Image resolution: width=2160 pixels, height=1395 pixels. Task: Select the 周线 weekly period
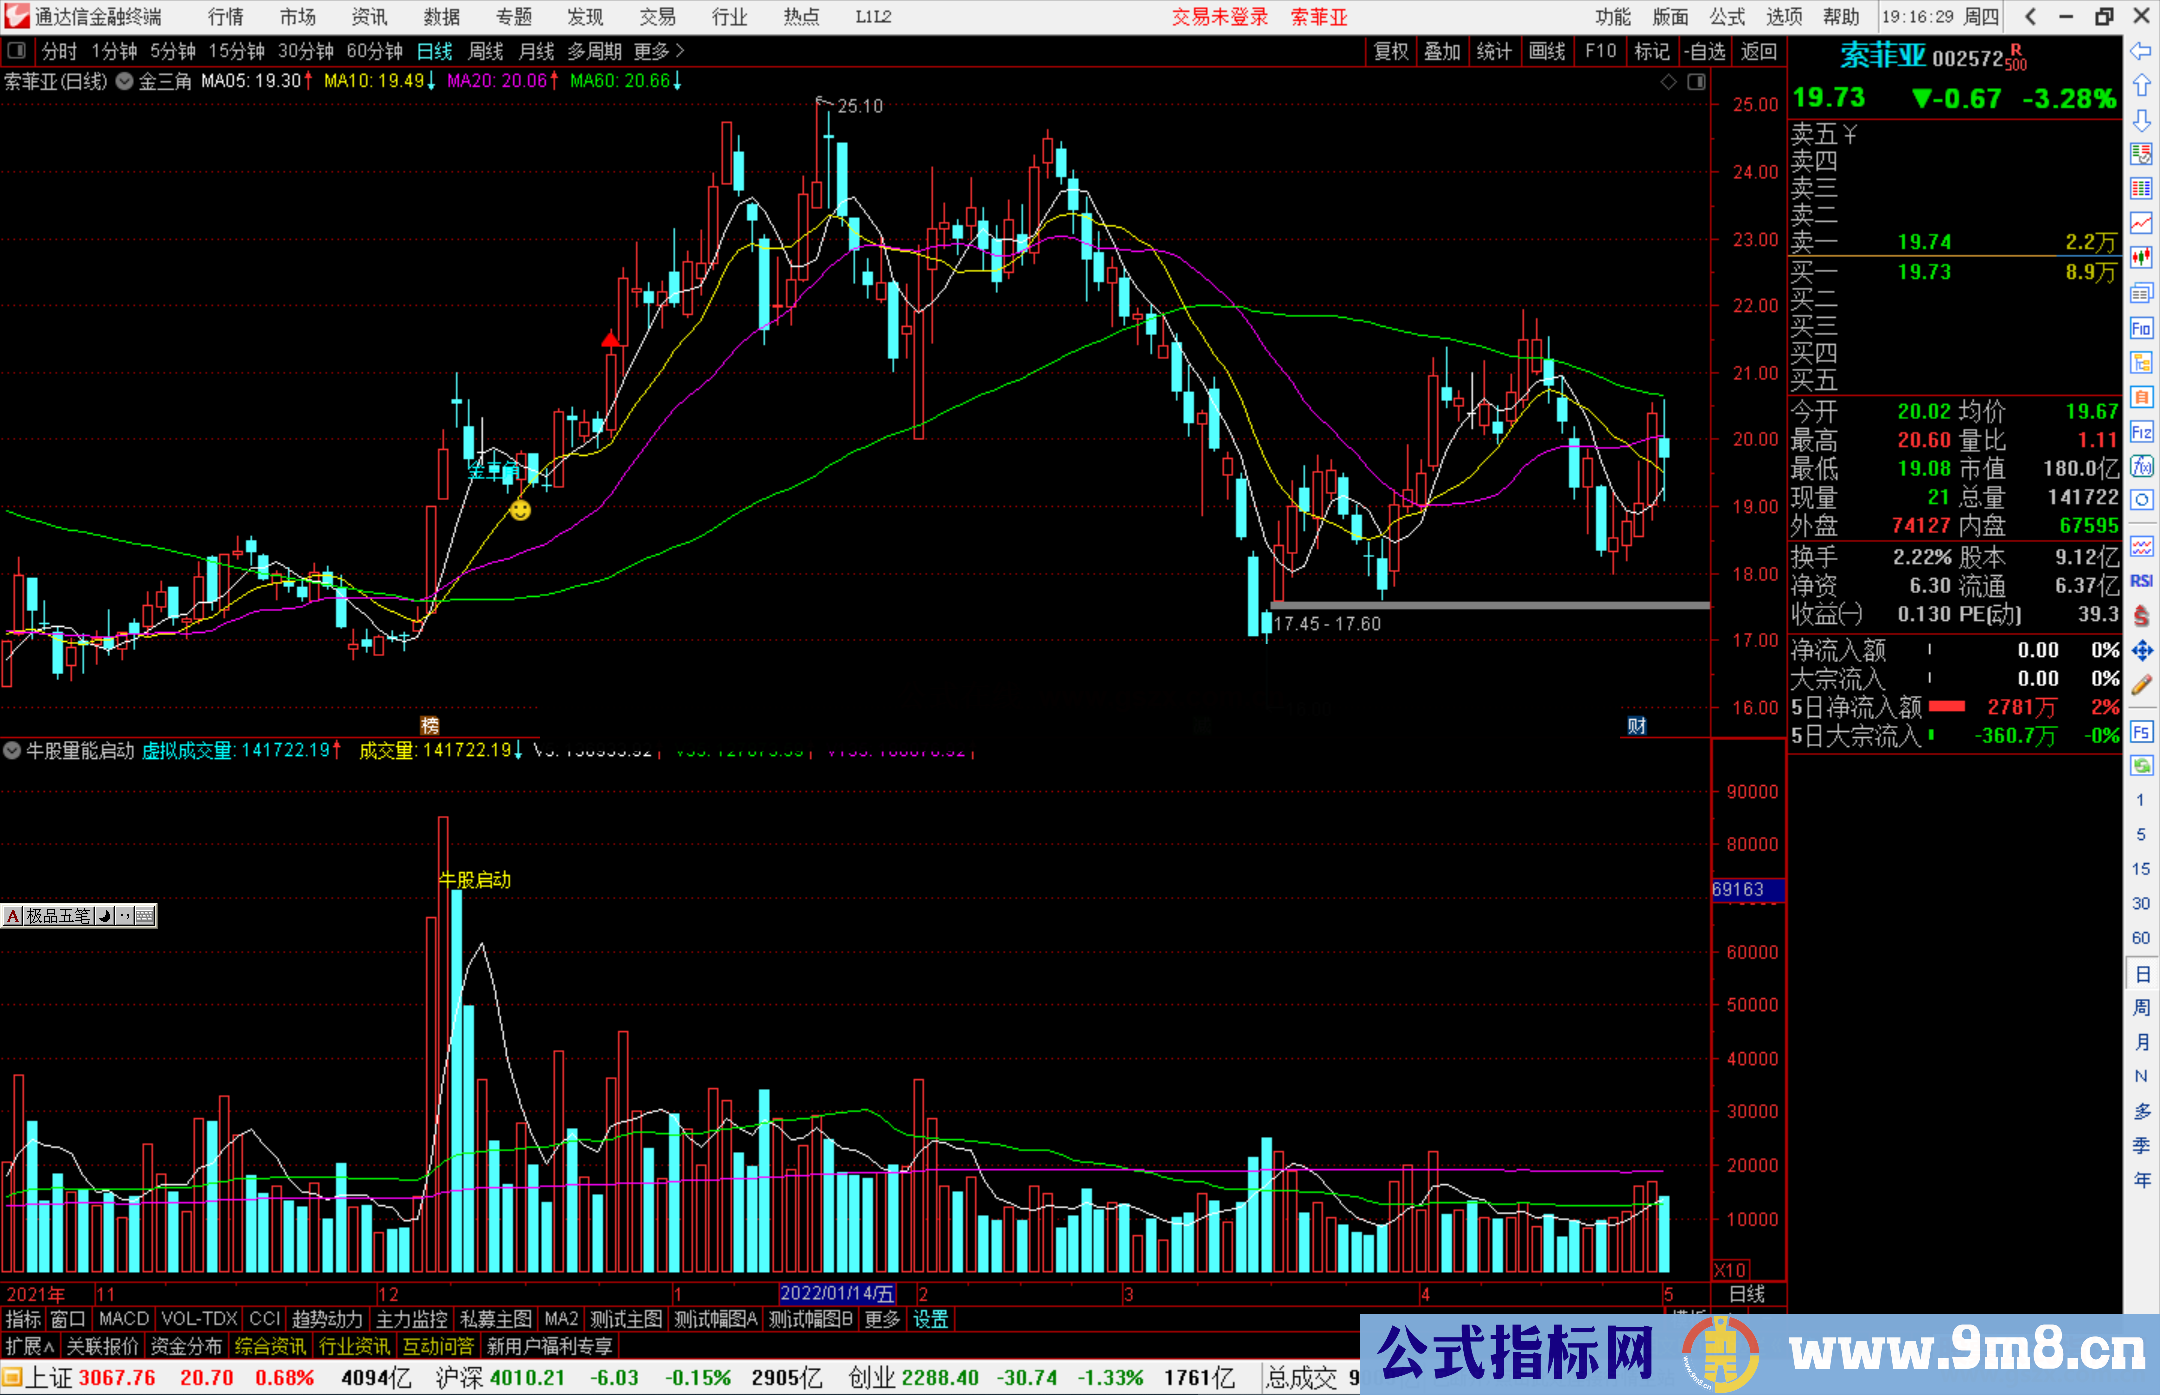click(x=486, y=51)
